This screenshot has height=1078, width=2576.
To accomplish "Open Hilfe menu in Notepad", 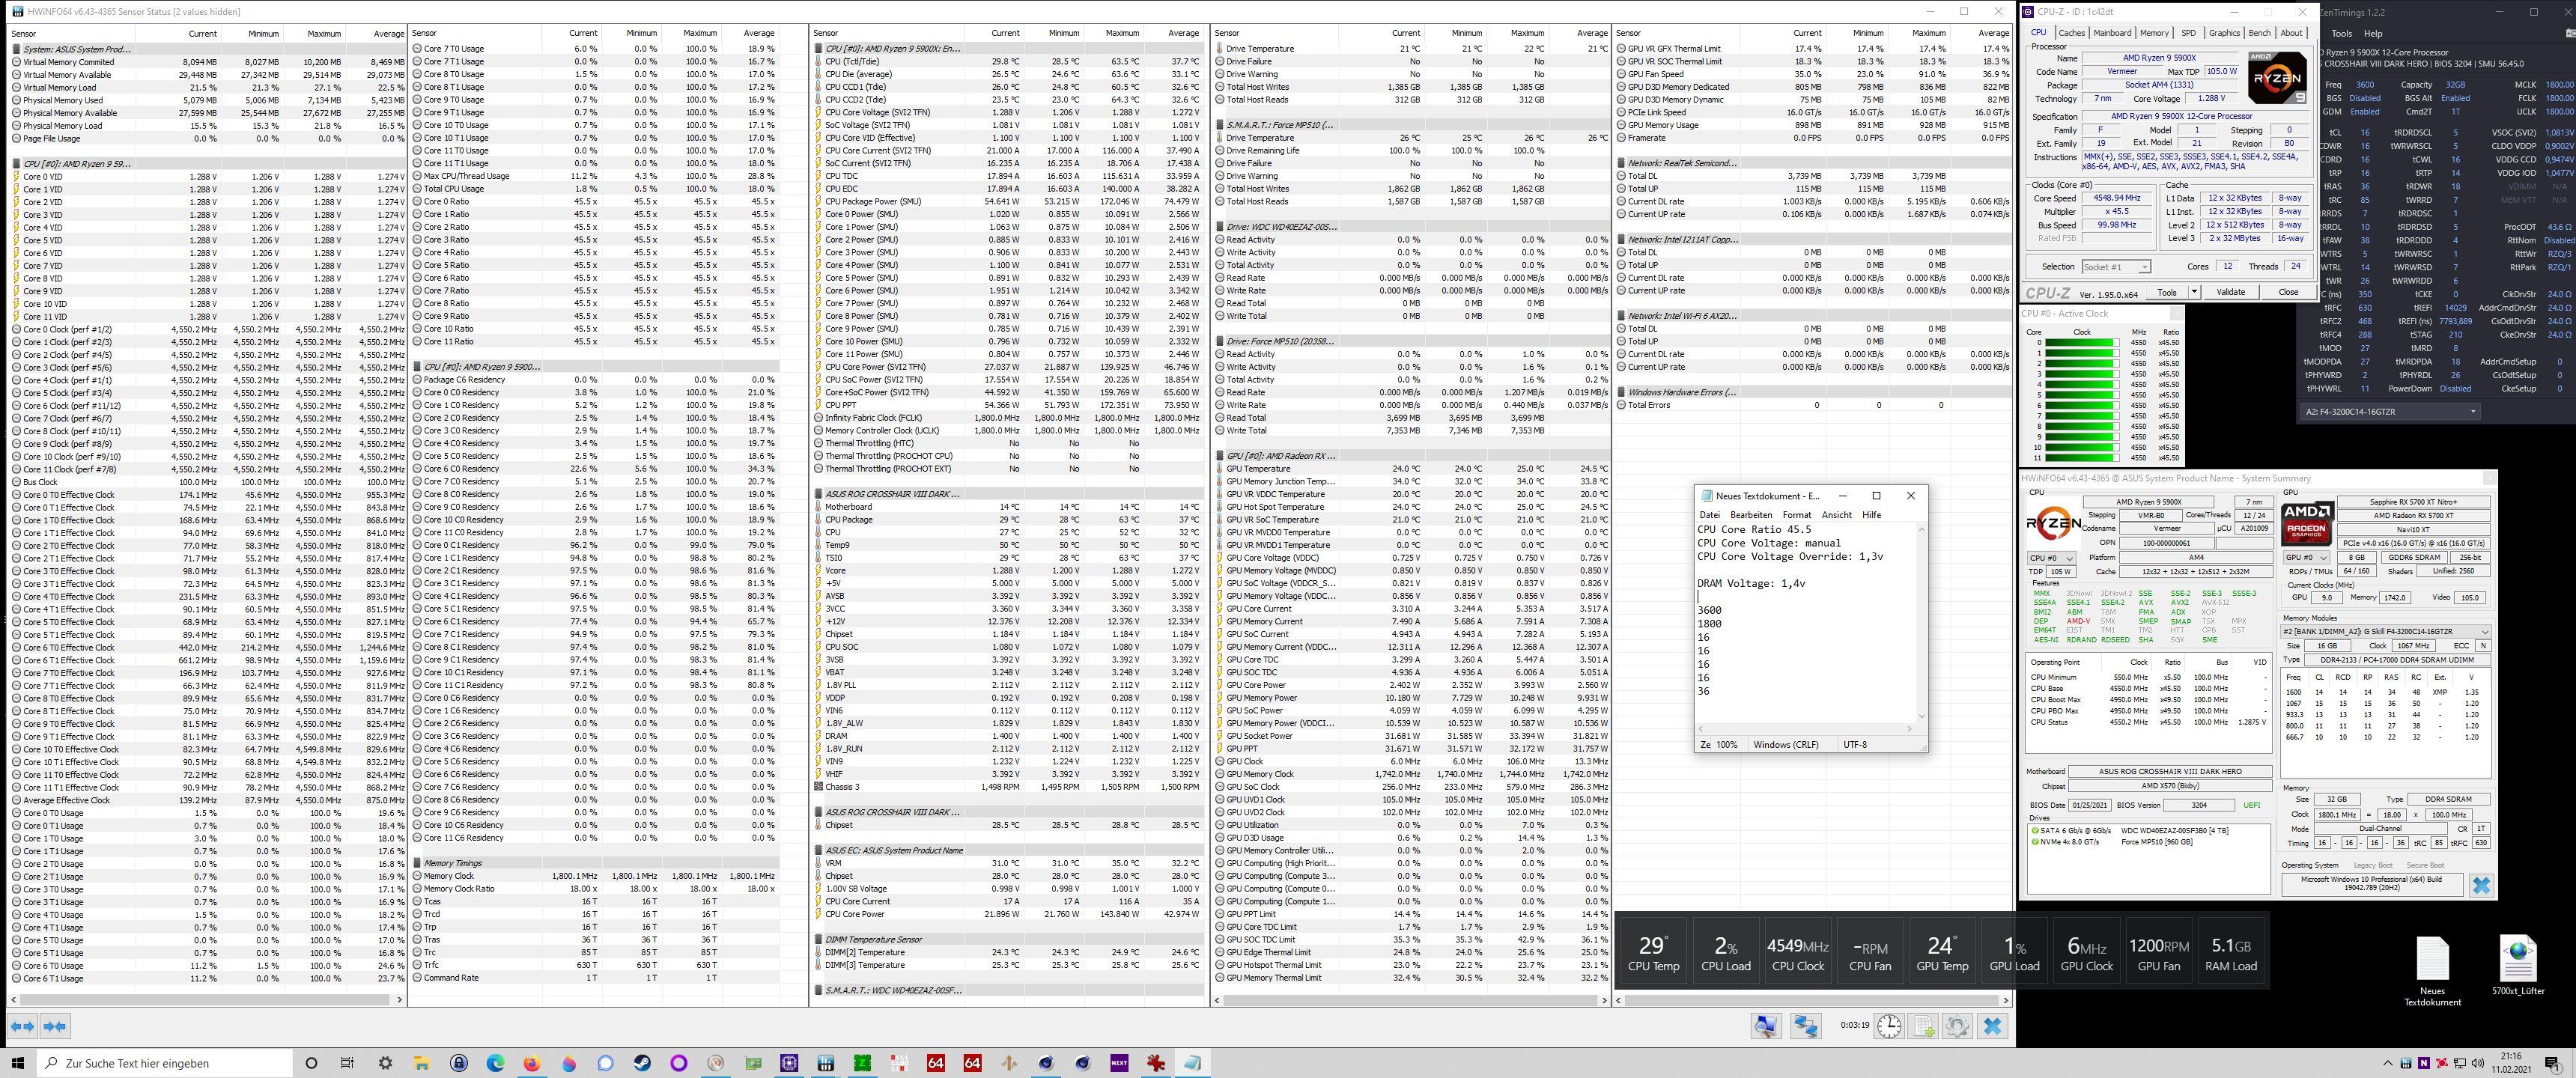I will pyautogui.click(x=1871, y=515).
